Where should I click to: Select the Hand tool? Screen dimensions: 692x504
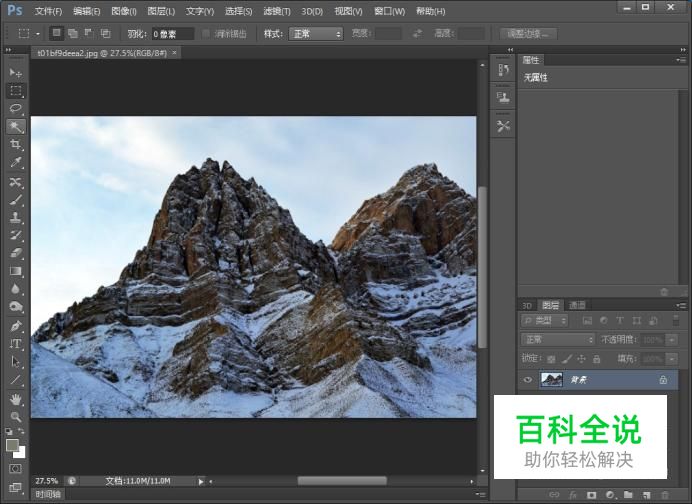pyautogui.click(x=16, y=399)
